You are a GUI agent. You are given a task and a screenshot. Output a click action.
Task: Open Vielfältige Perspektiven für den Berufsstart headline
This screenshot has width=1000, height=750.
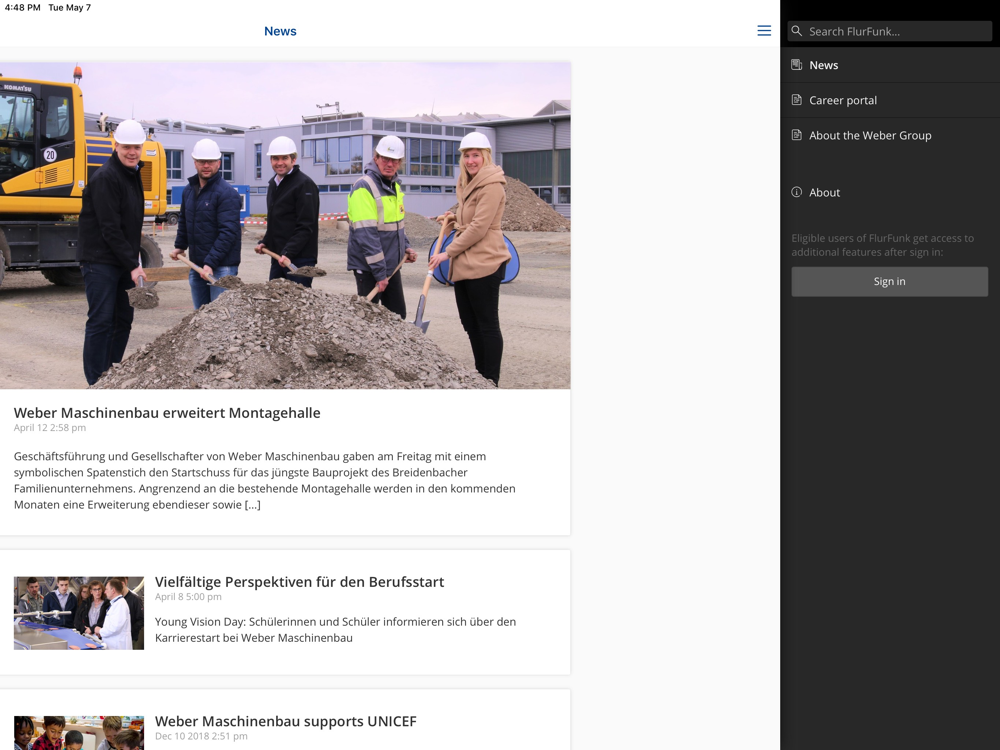pos(299,582)
